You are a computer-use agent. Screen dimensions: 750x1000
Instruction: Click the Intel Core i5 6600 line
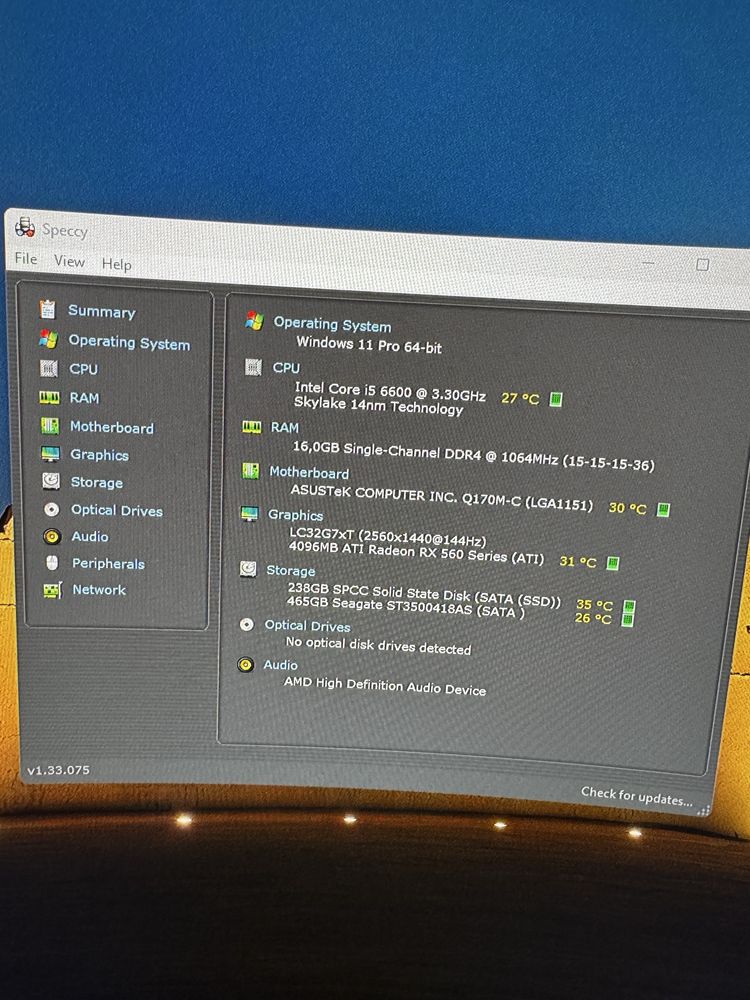pos(390,392)
